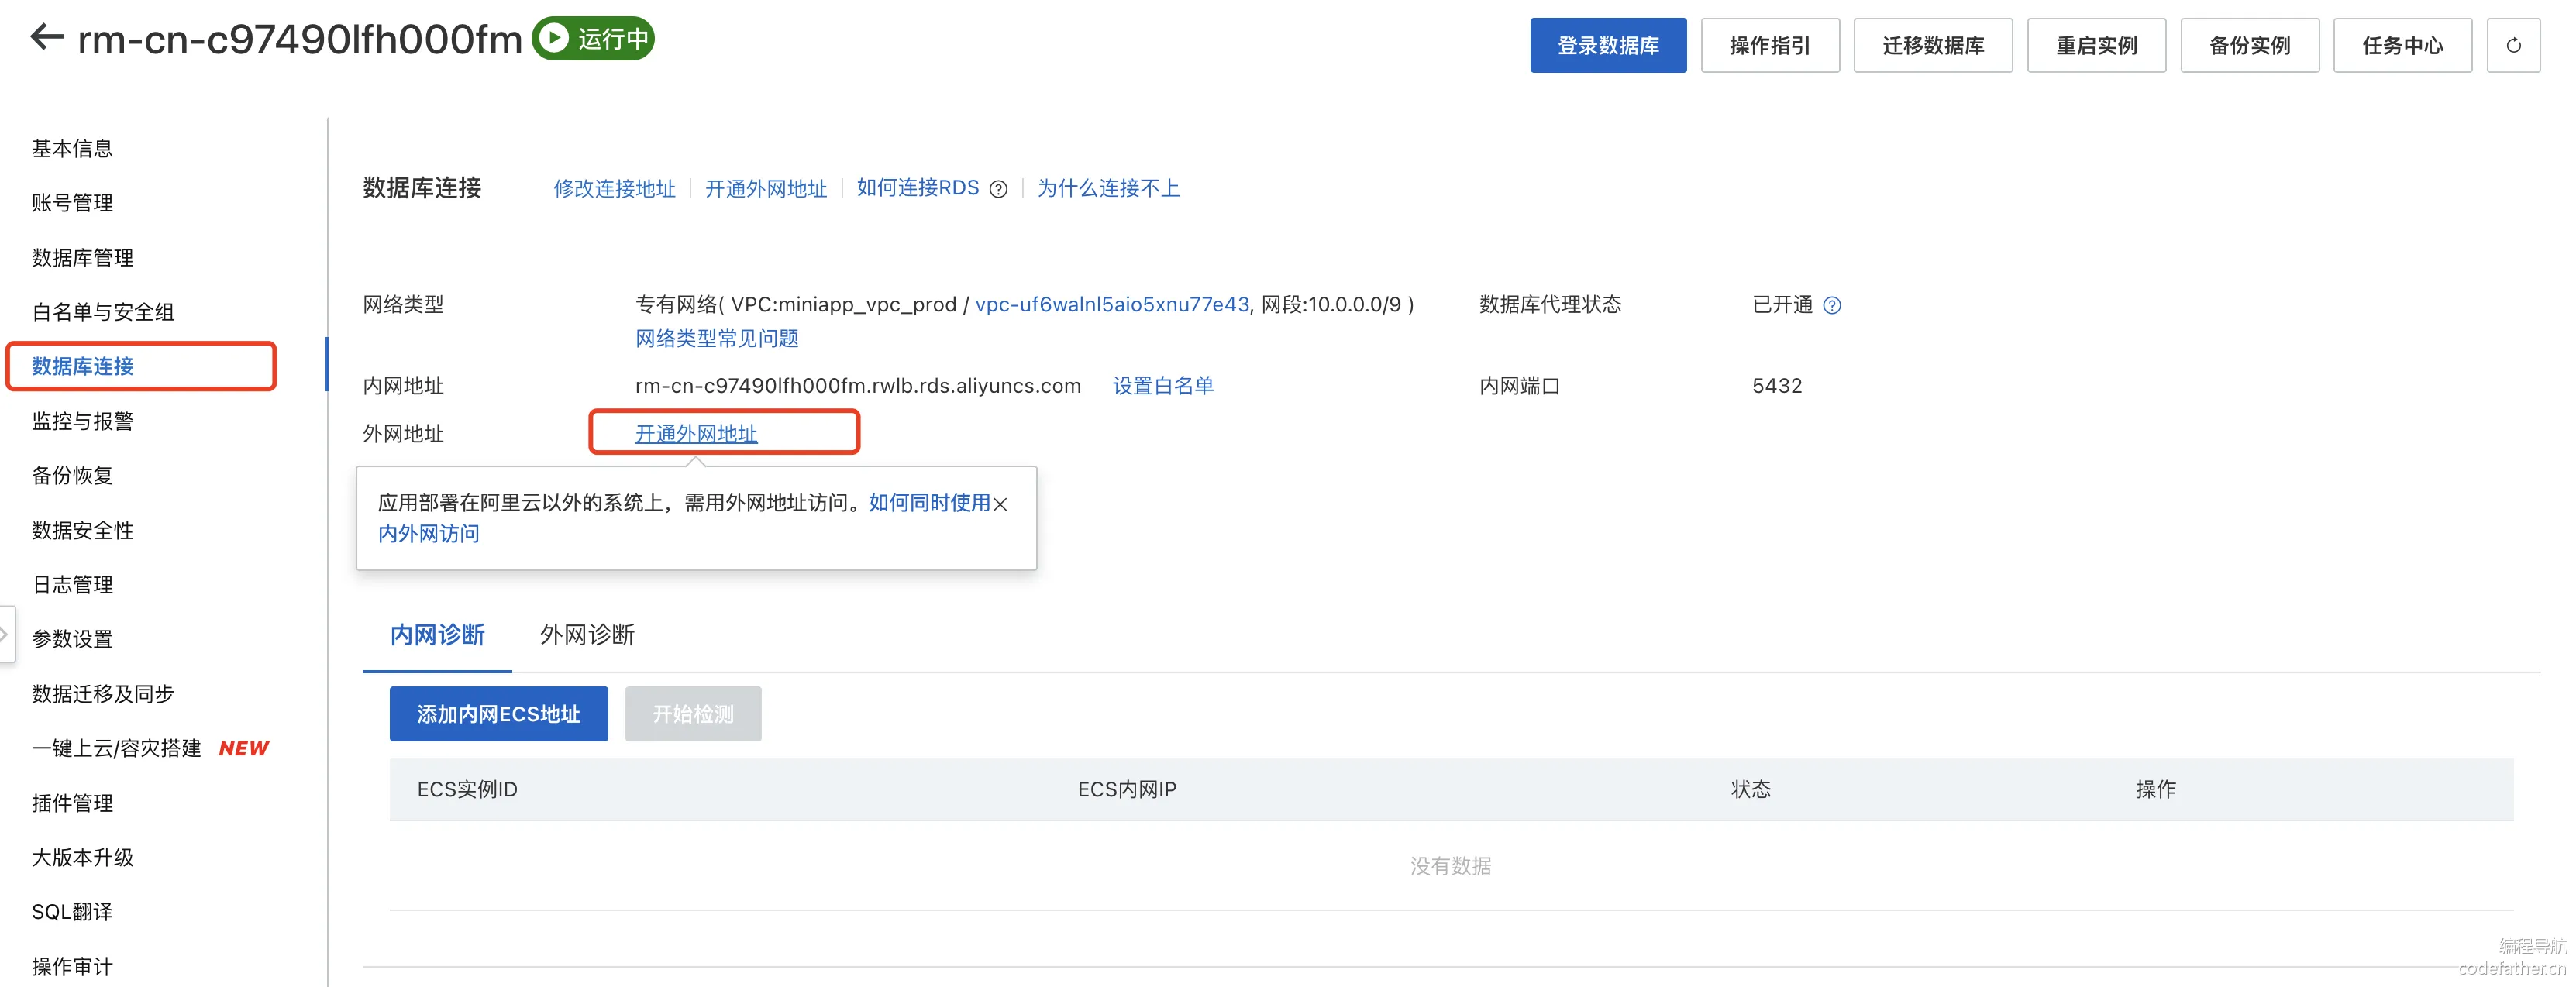This screenshot has height=987, width=2576.
Task: Switch to 内网诊断 tab
Action: (437, 635)
